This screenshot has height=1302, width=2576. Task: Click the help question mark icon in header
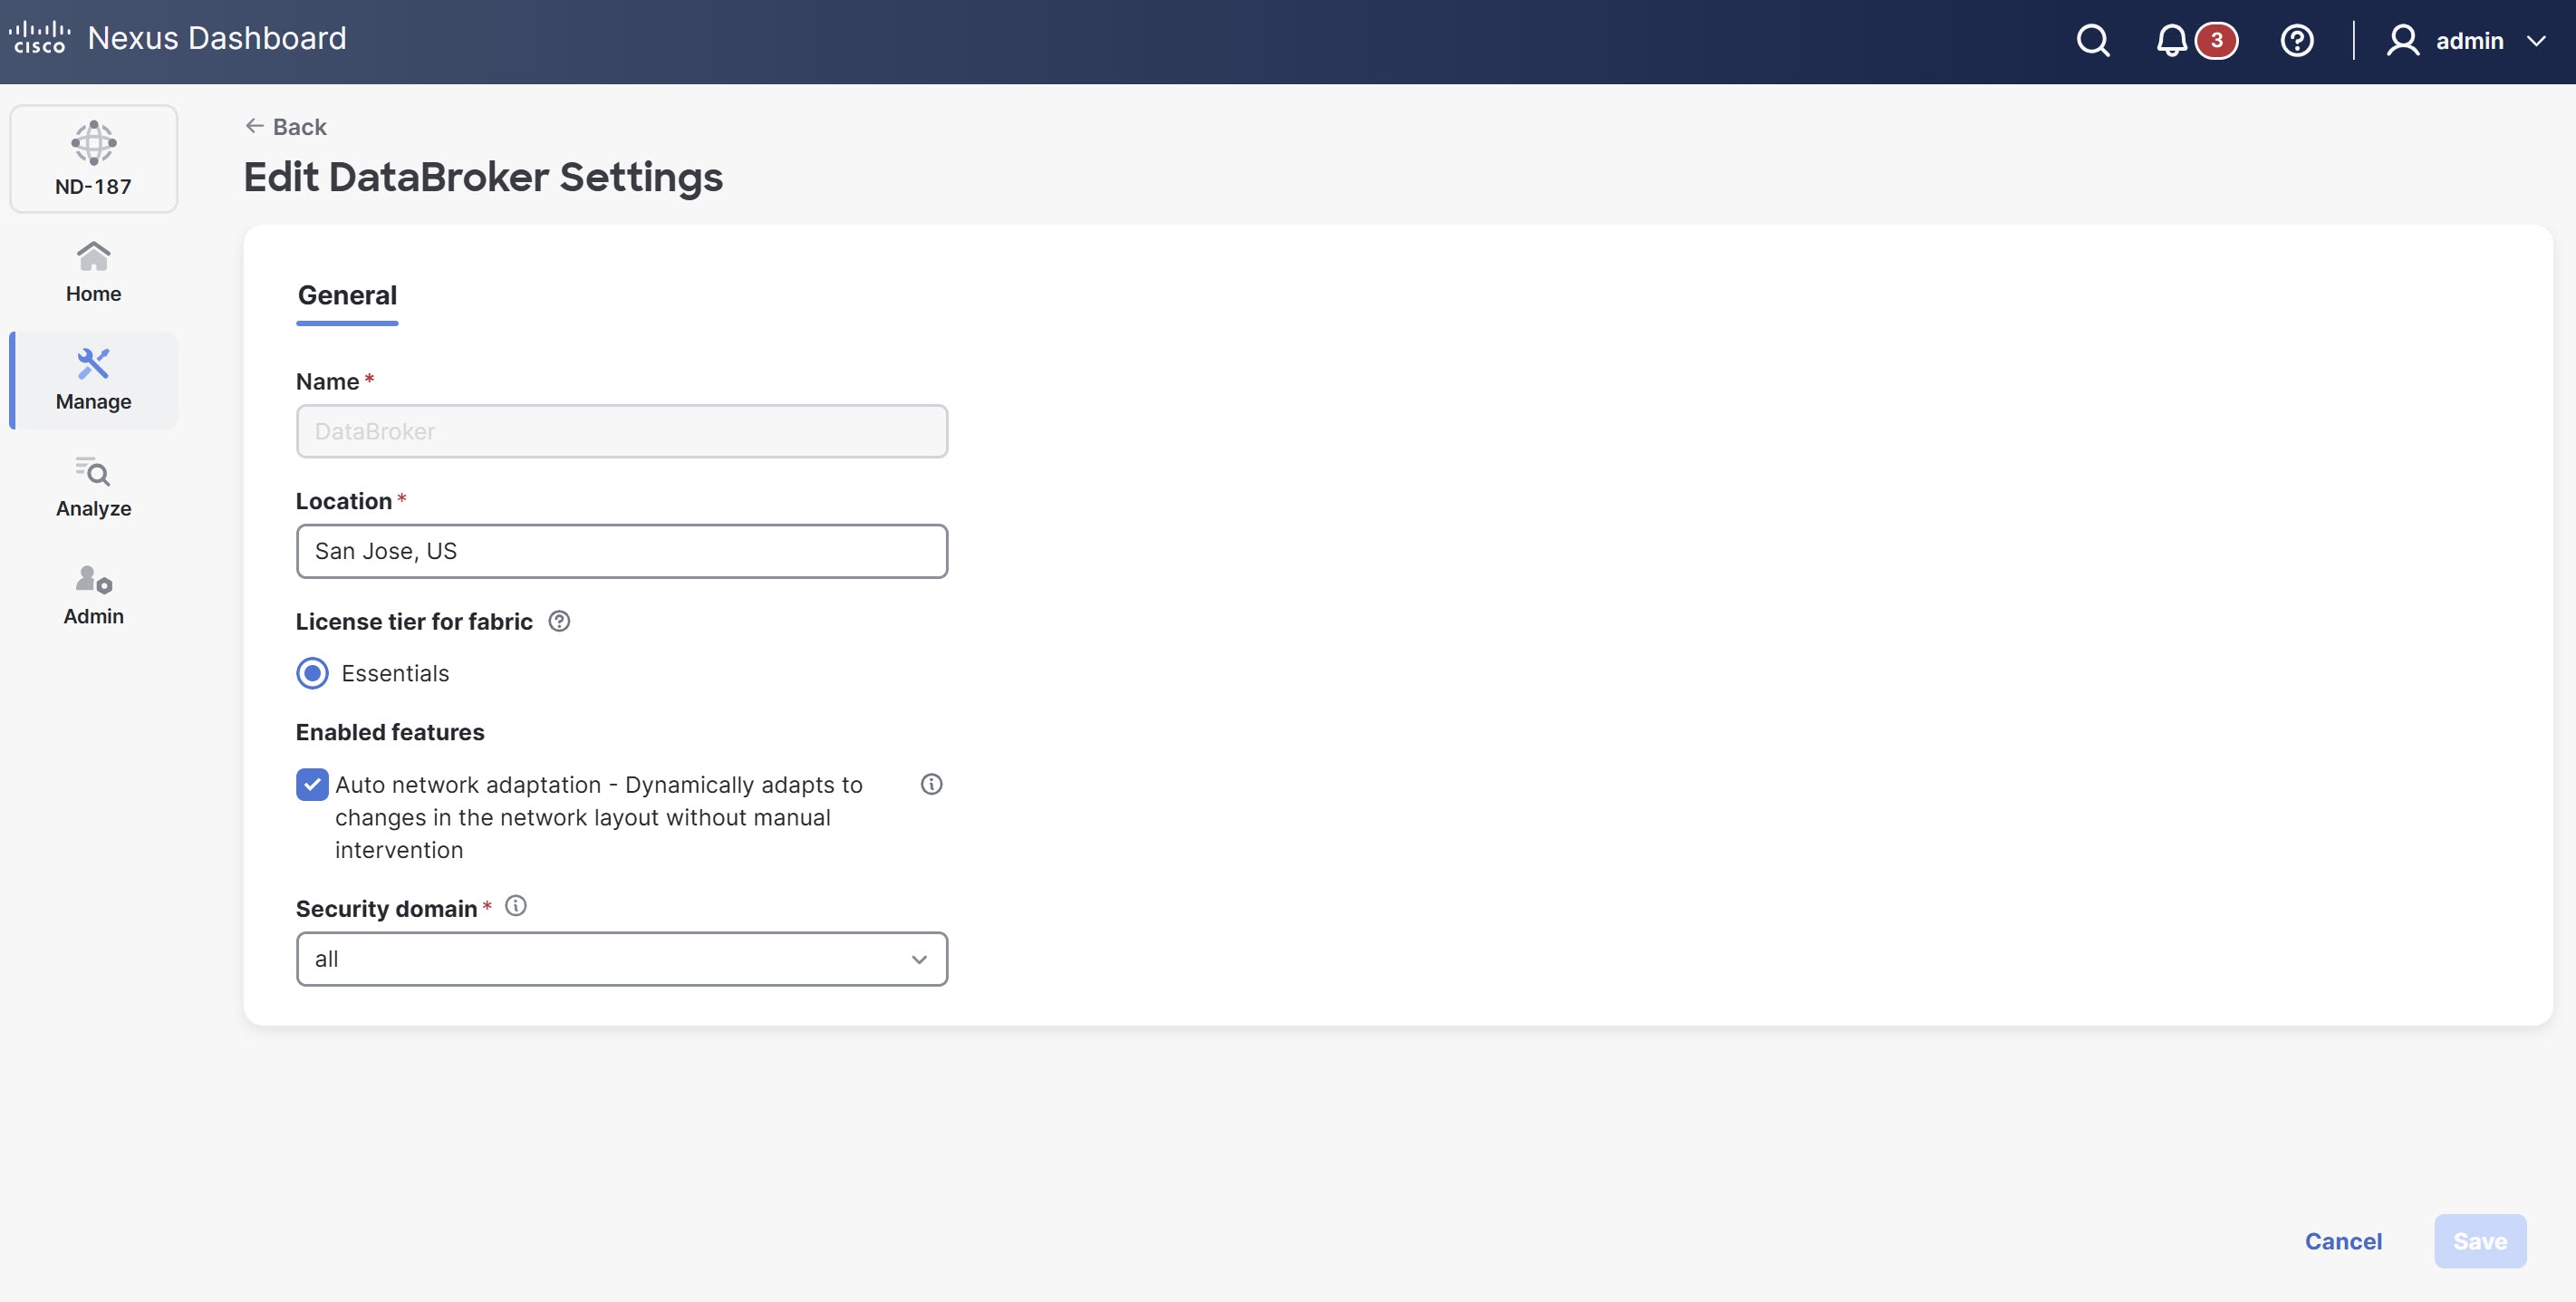click(x=2296, y=40)
